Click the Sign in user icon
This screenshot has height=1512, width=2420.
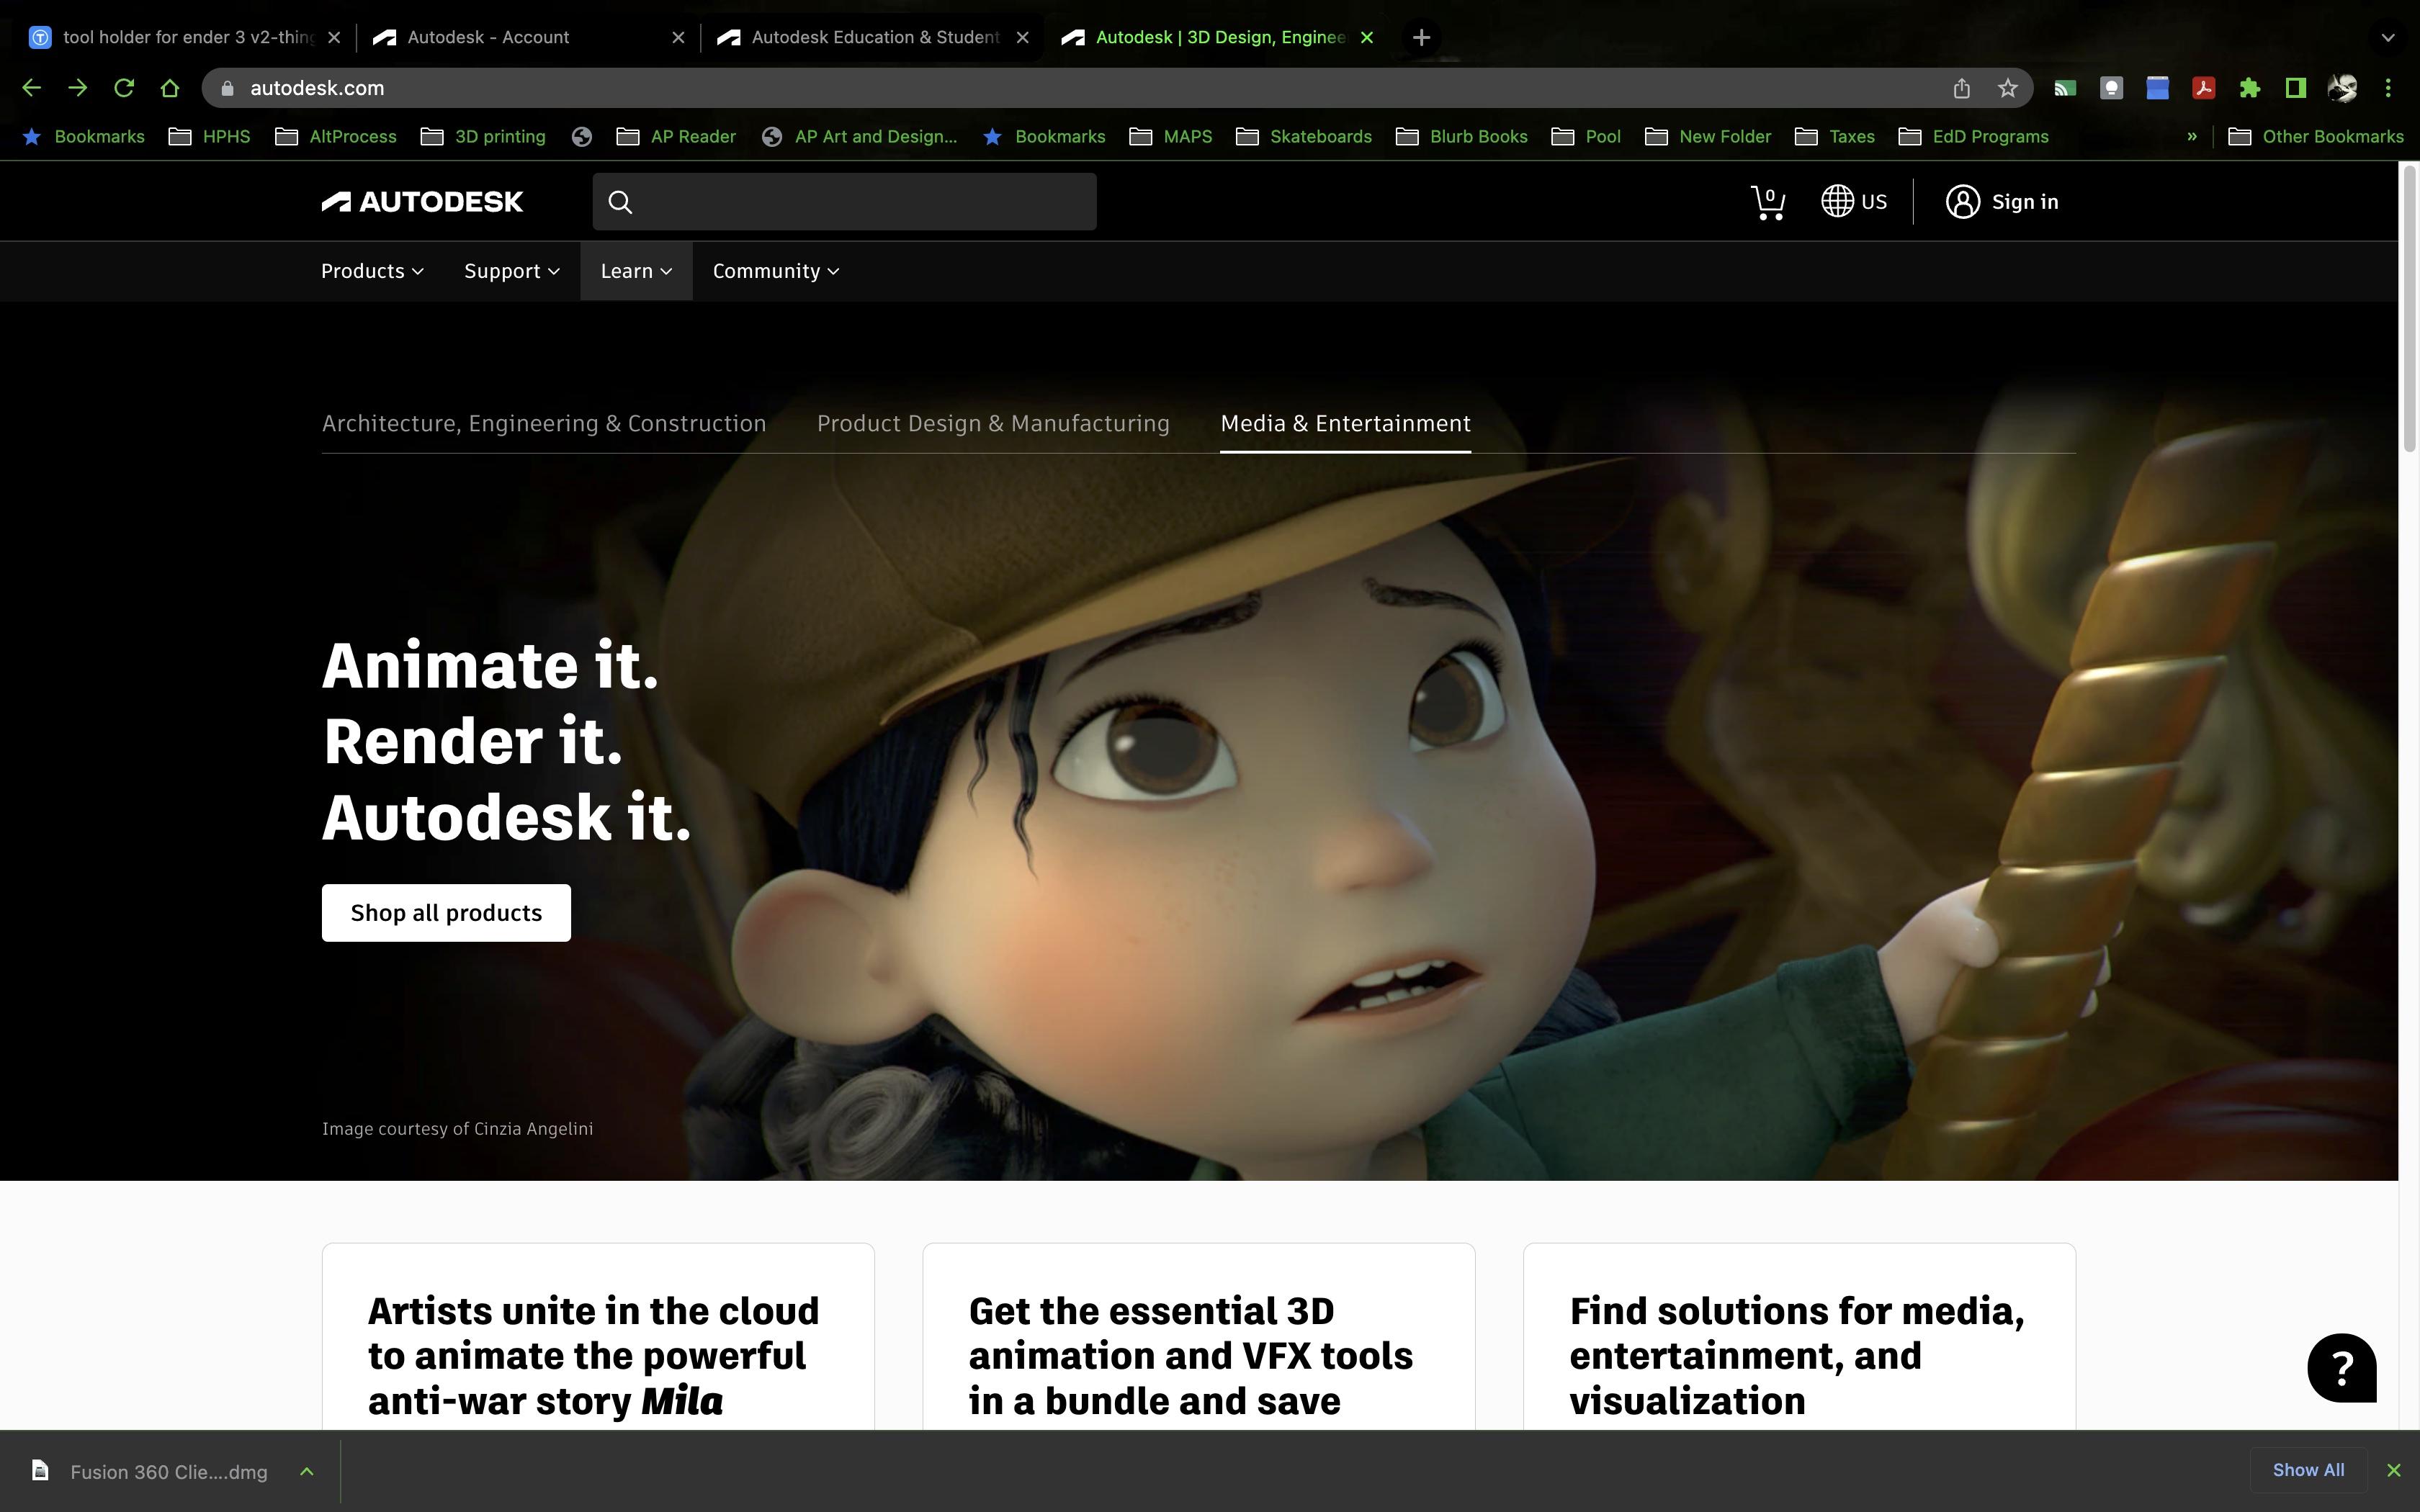[x=1962, y=202]
